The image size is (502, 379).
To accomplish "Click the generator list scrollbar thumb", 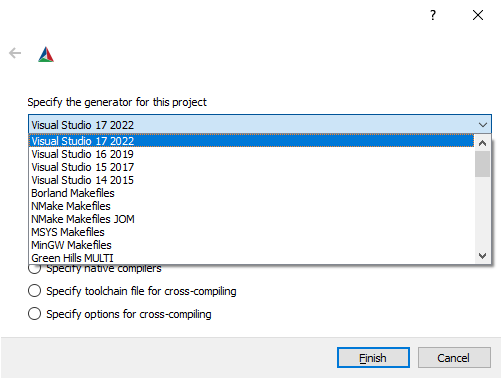I will (482, 164).
